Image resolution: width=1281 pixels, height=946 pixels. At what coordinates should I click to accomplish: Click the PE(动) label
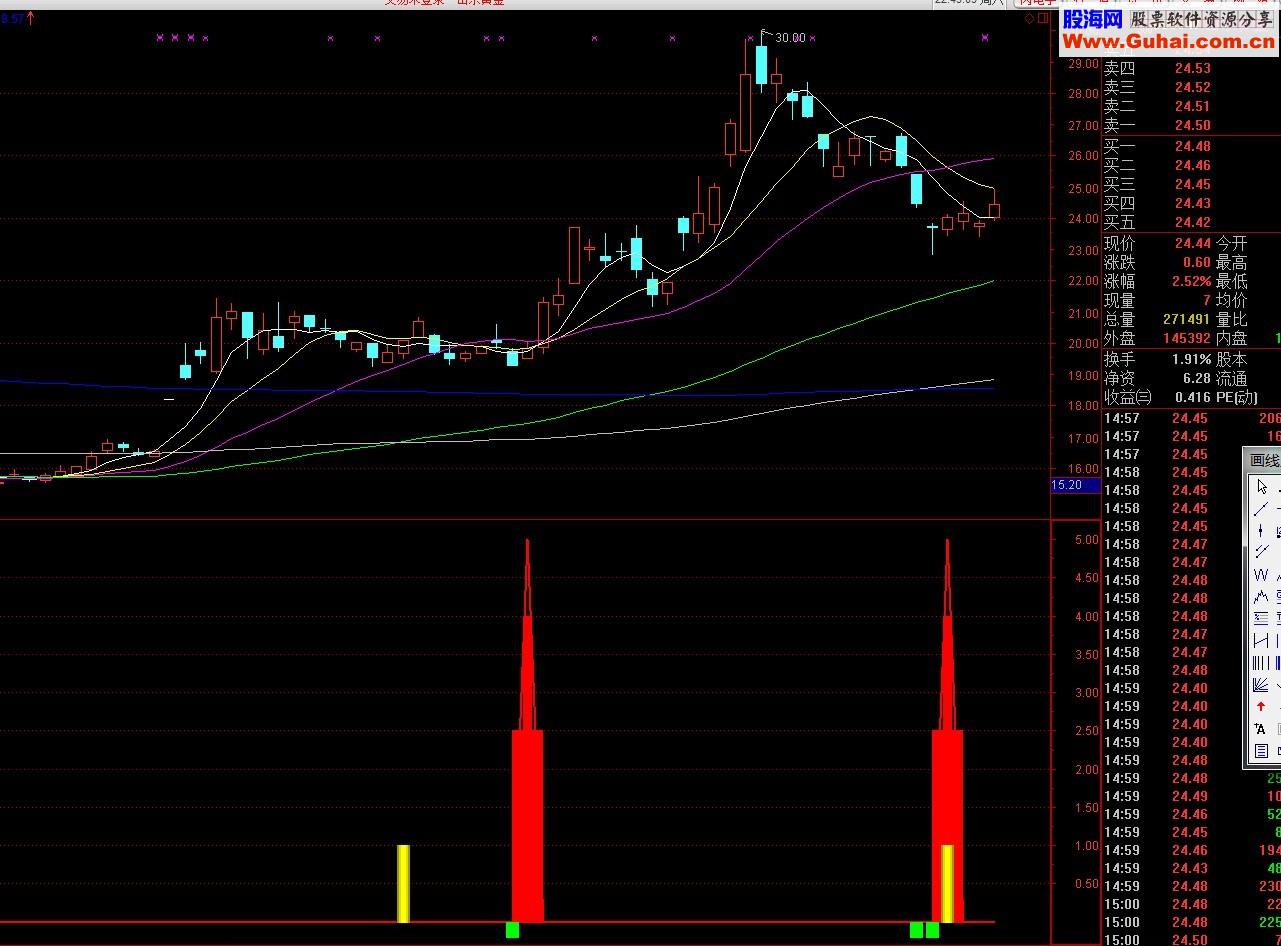1237,397
